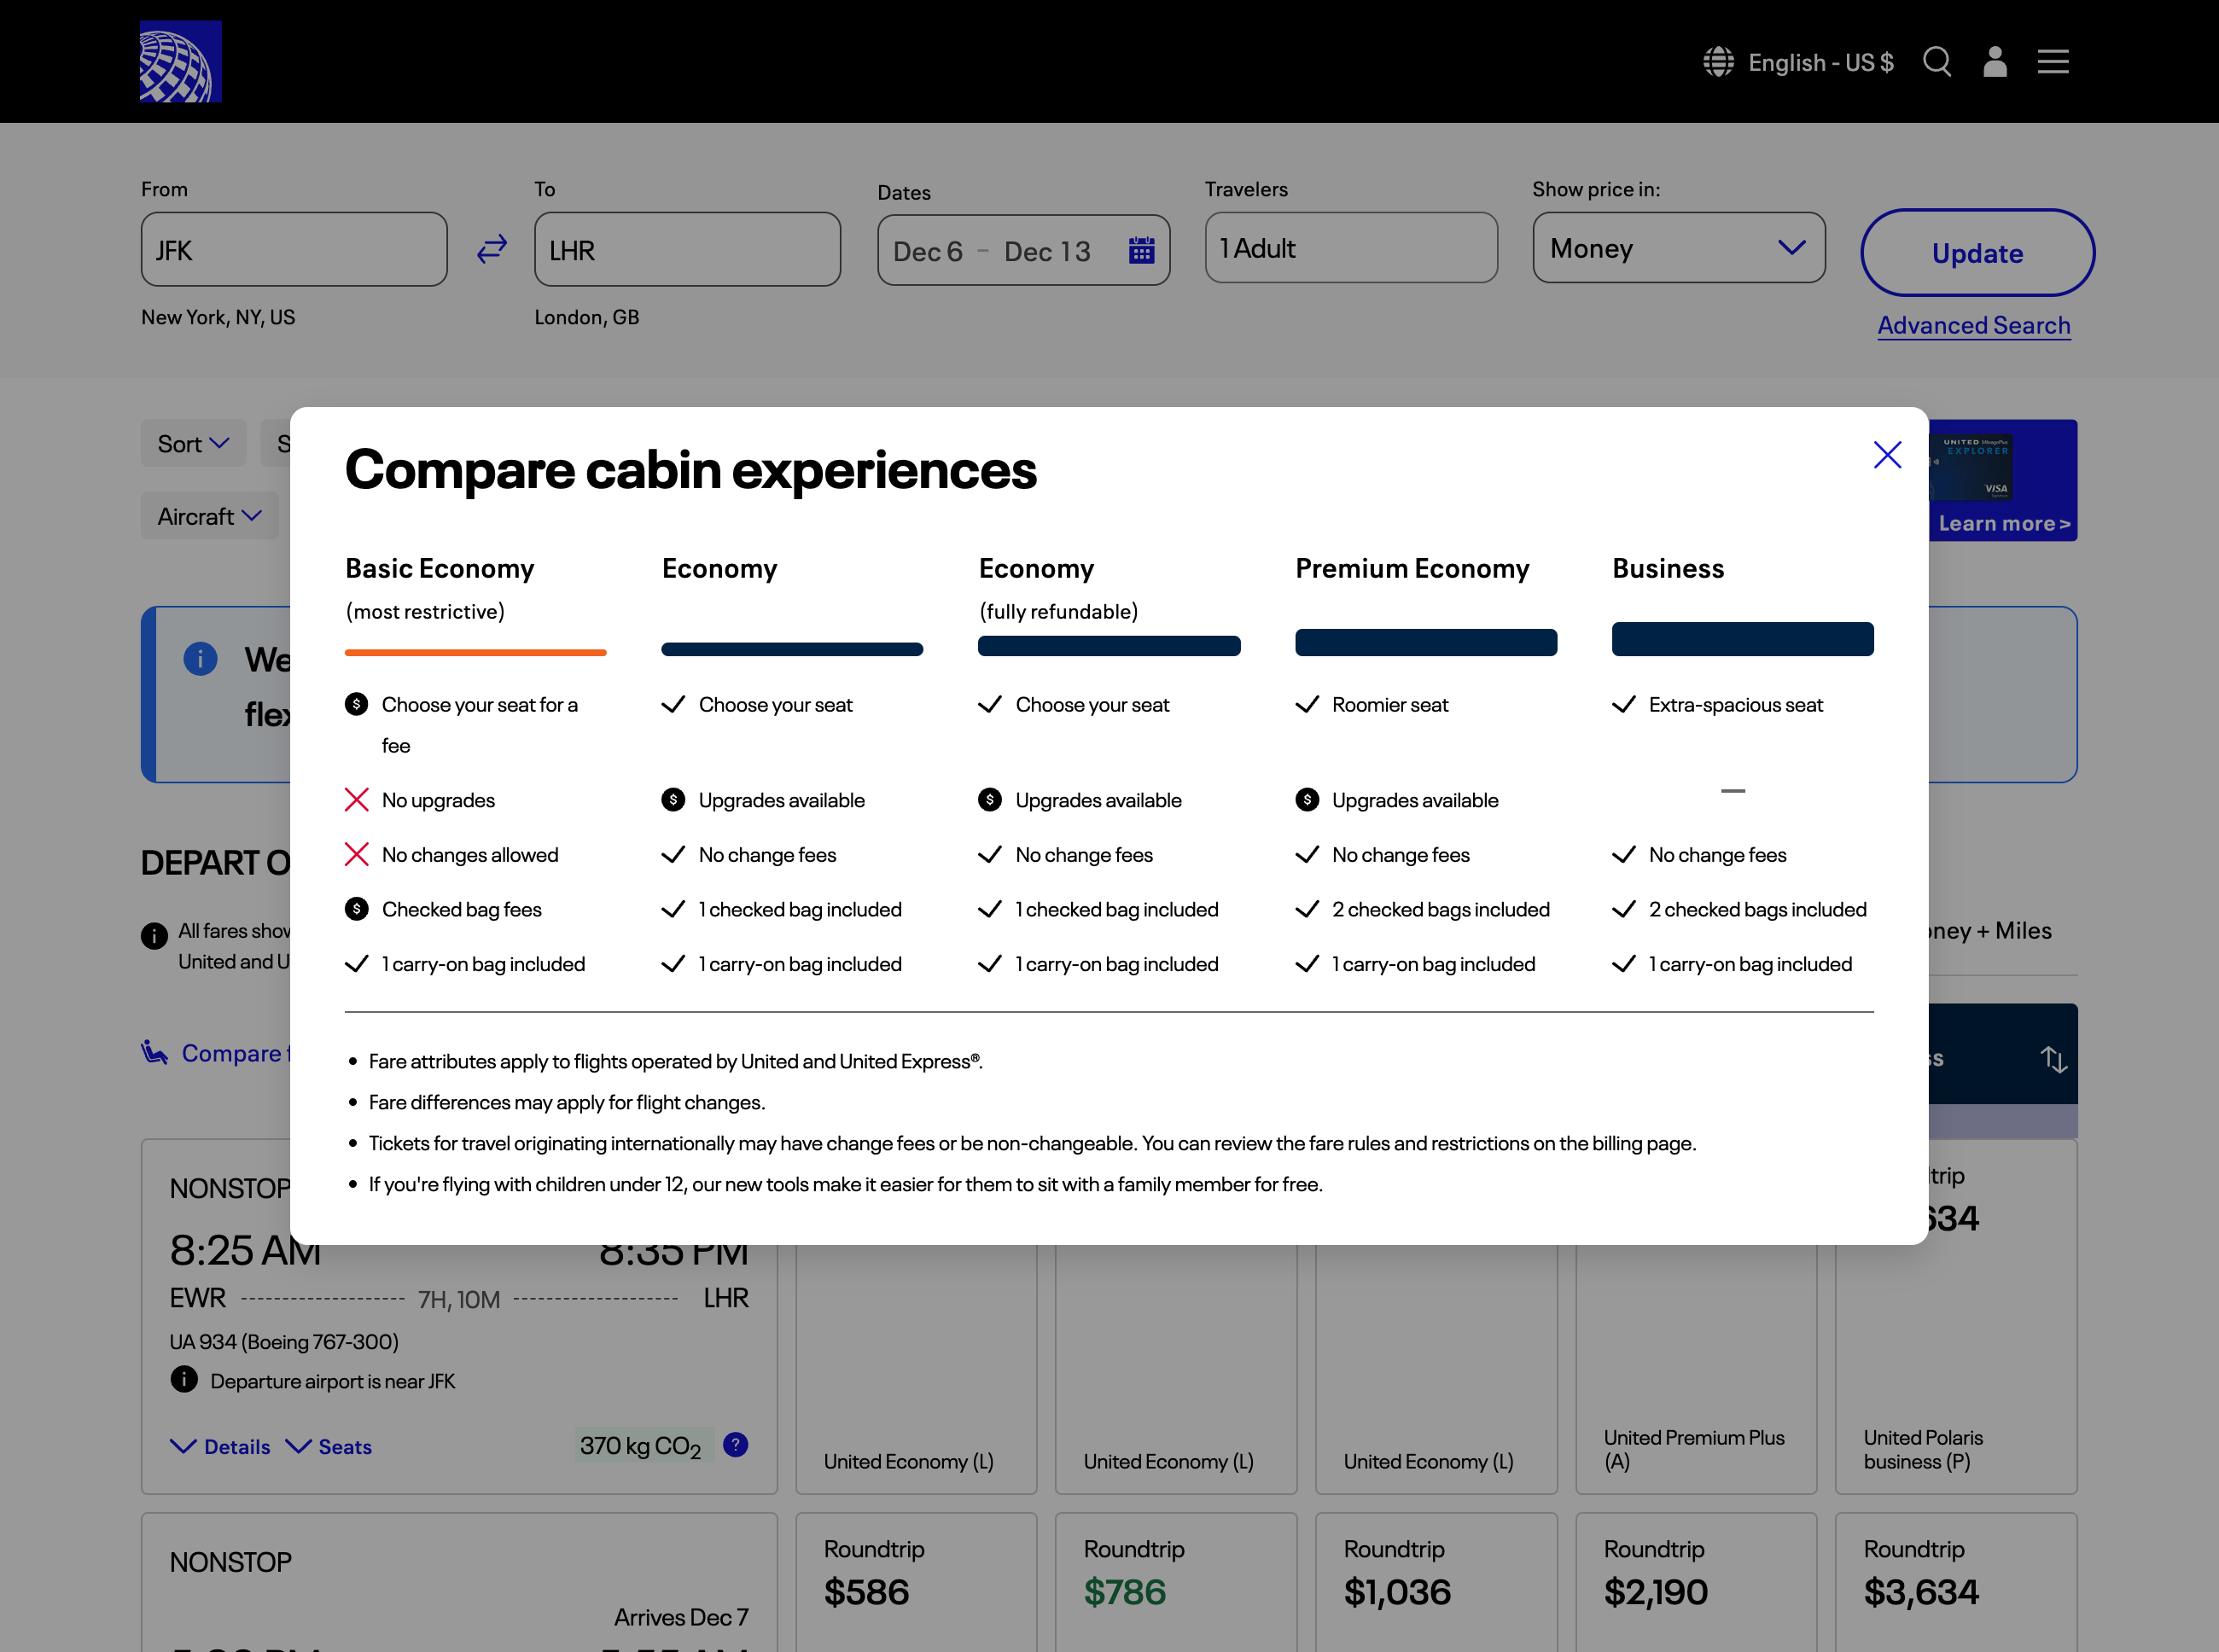Close the Compare cabin experiences dialog
The width and height of the screenshot is (2219, 1652).
coord(1887,455)
